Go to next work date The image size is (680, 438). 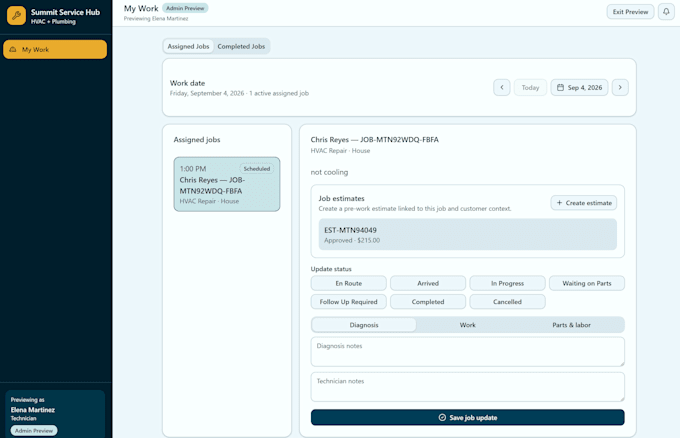[x=620, y=88]
